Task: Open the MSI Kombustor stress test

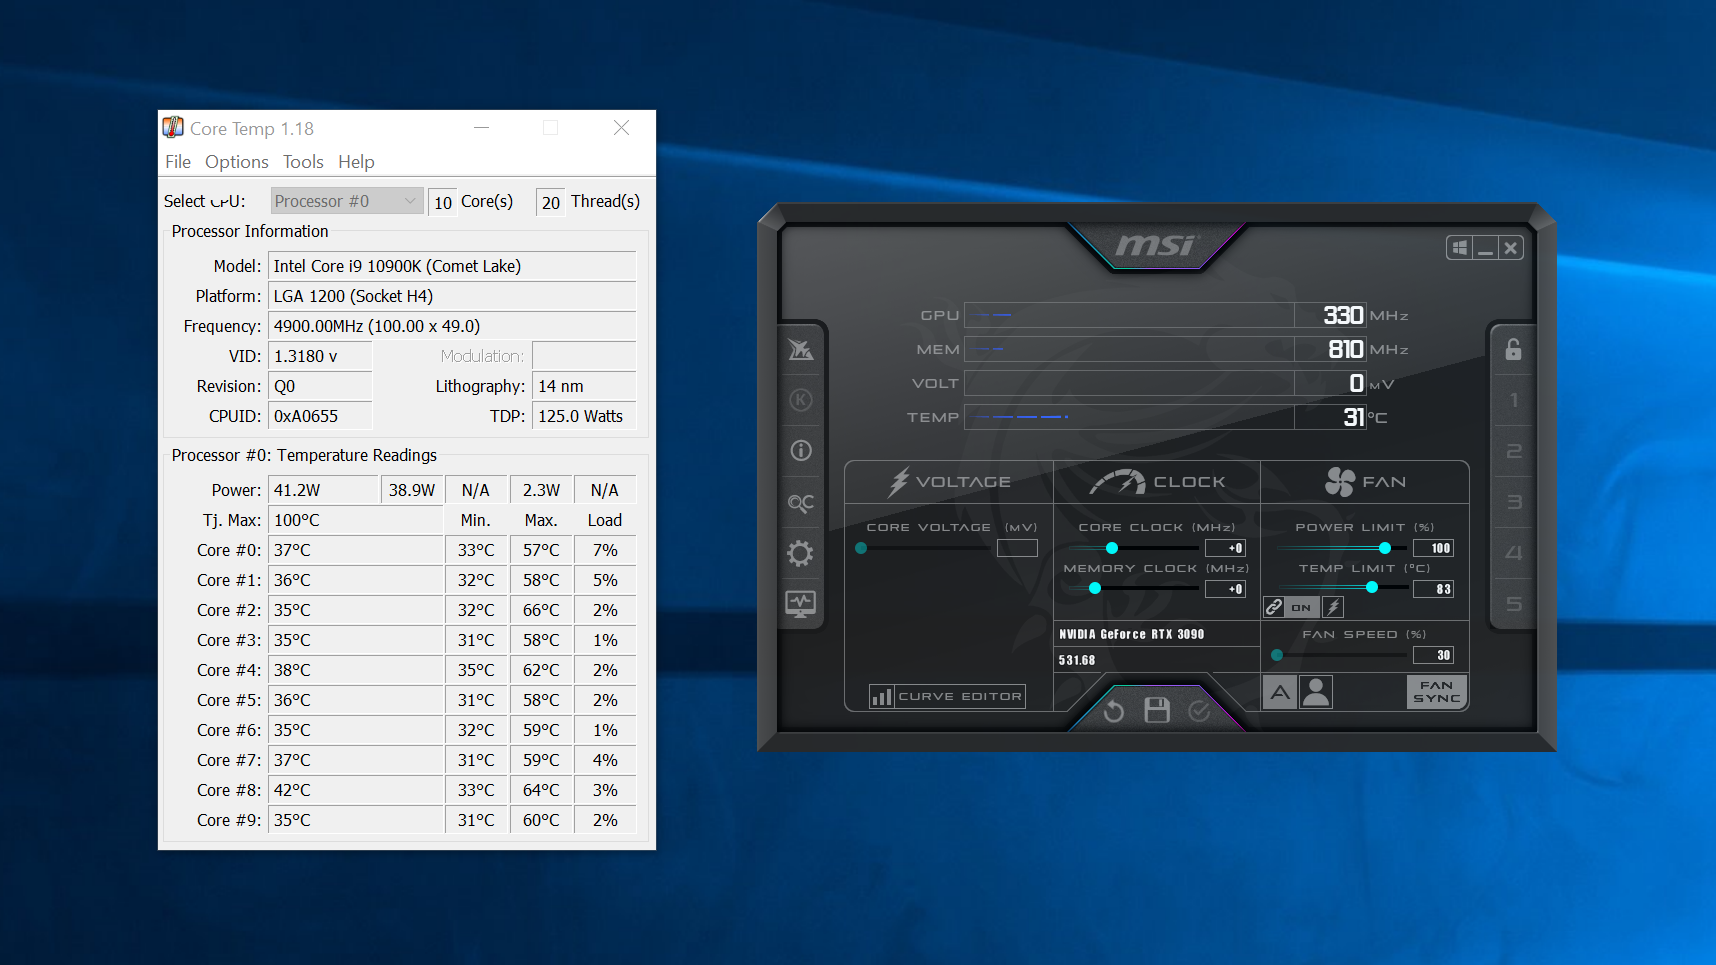Action: pos(800,349)
